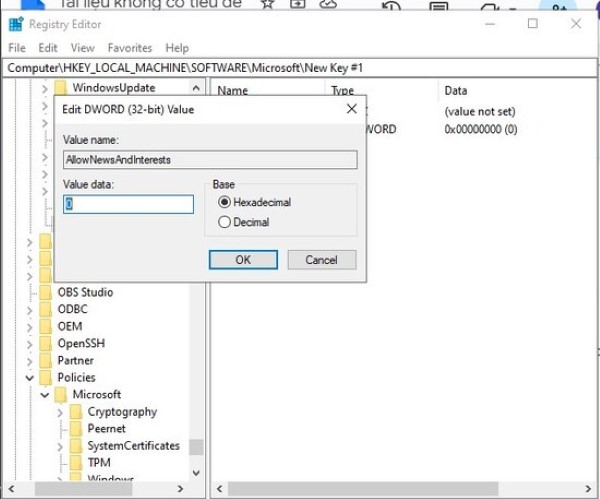Image resolution: width=600 pixels, height=499 pixels.
Task: Select the ODBC folder icon
Action: (x=45, y=309)
